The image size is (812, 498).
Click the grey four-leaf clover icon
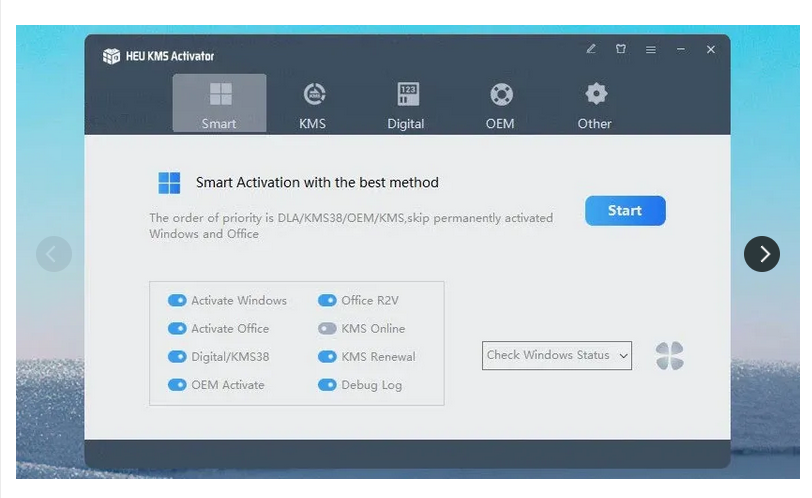[670, 356]
